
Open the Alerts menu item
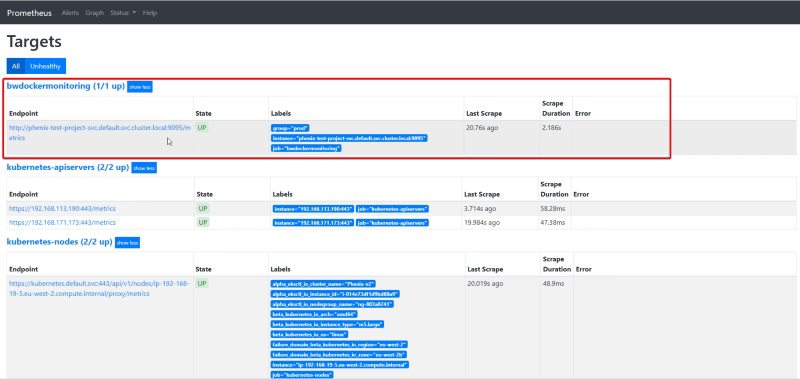70,13
